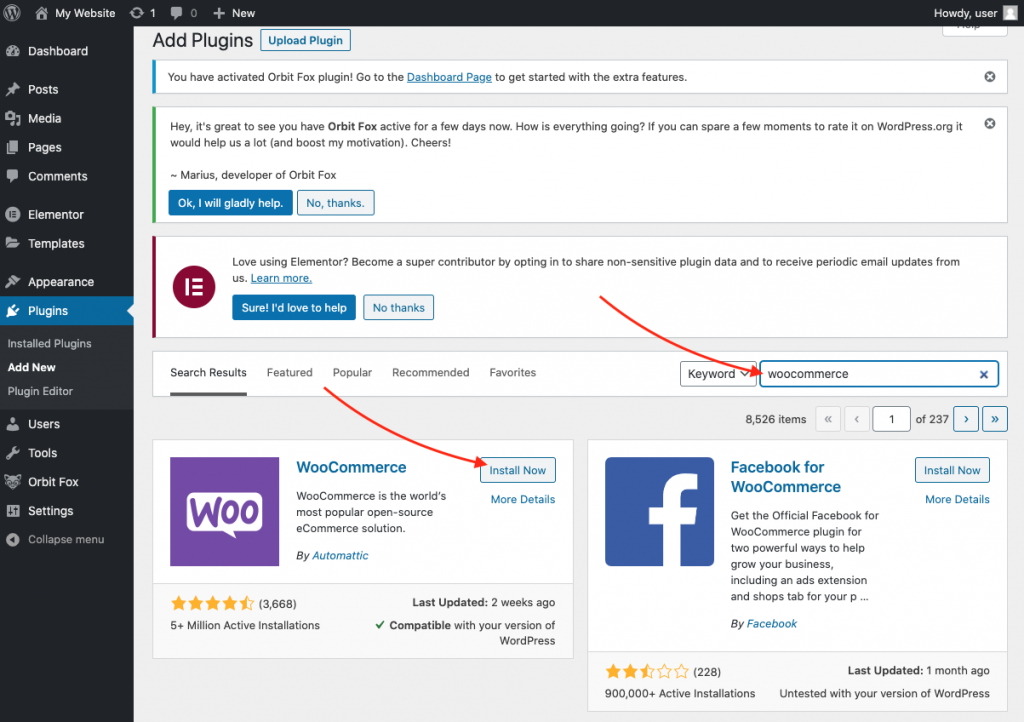The image size is (1024, 722).
Task: Switch to the Recommended tab
Action: click(x=430, y=373)
